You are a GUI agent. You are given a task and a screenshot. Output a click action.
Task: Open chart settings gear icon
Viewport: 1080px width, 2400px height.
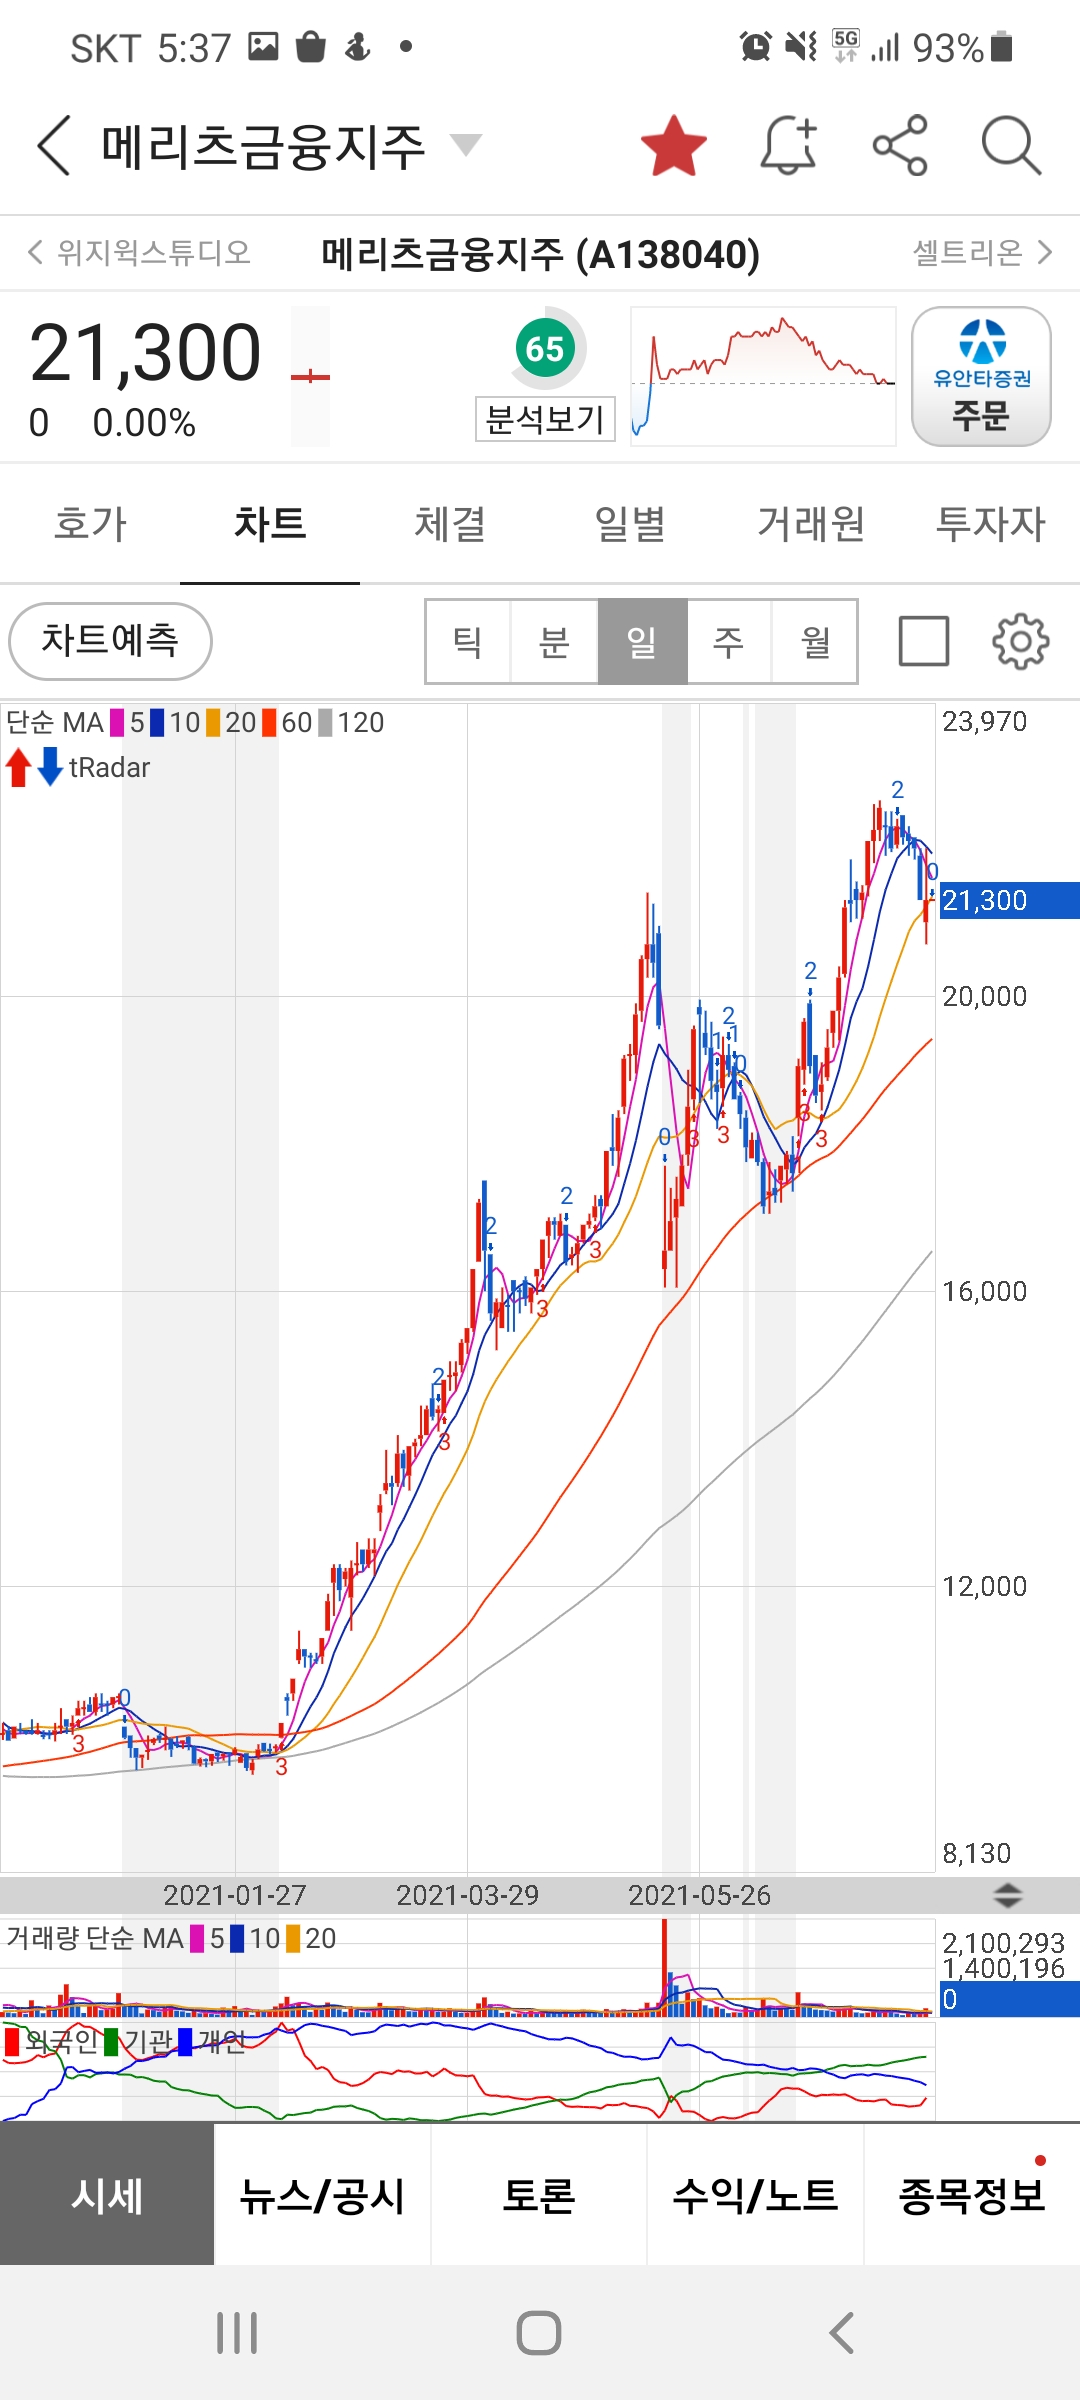(x=1021, y=641)
